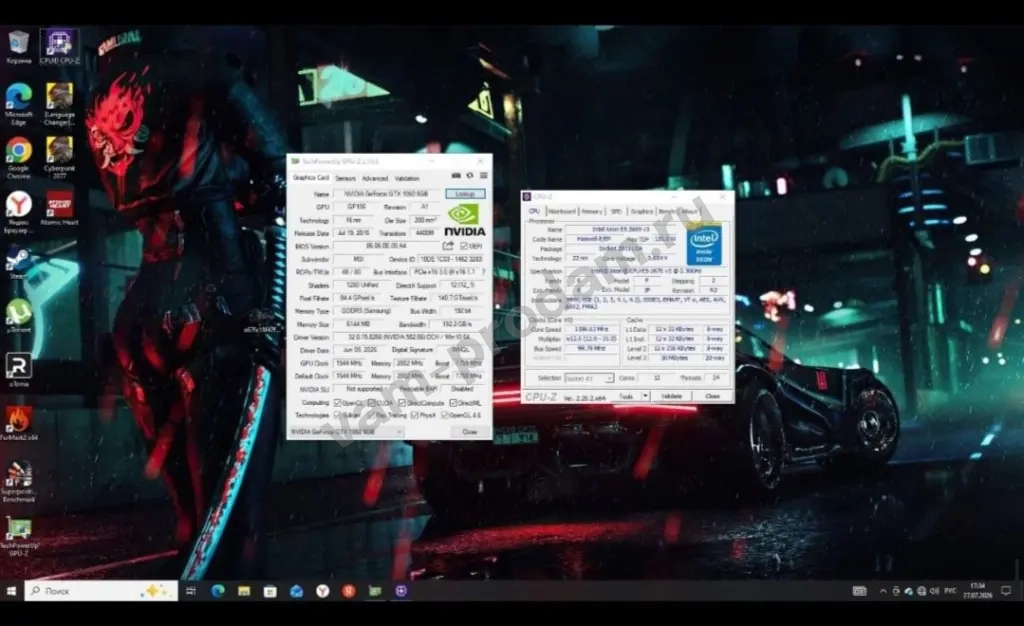Viewport: 1024px width, 626px height.
Task: Open Yandex Browser from the taskbar
Action: pos(323,591)
